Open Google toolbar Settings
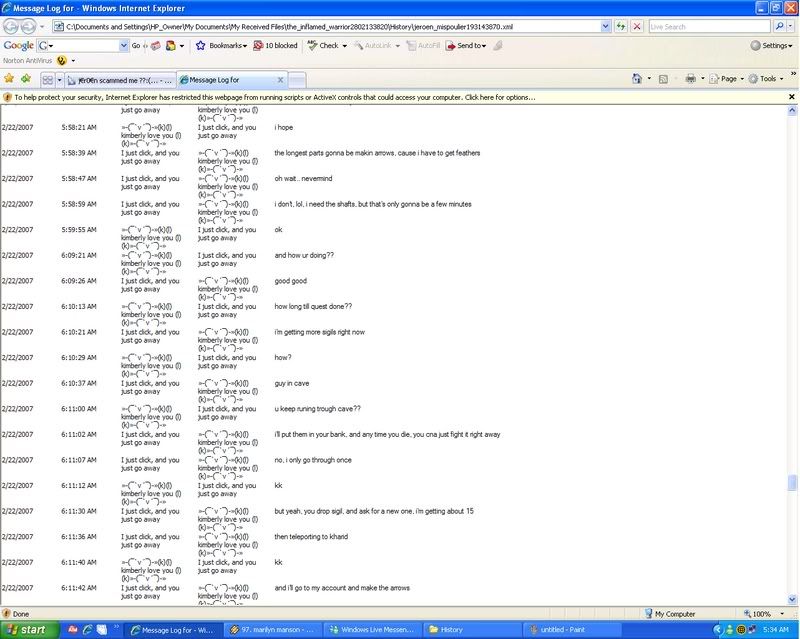 771,45
